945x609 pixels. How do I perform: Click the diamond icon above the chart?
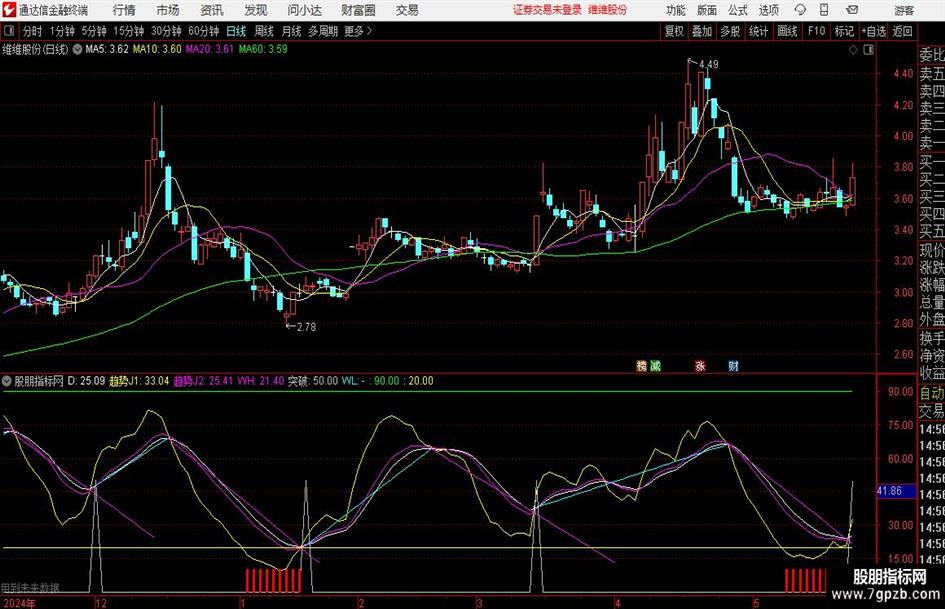coord(853,50)
